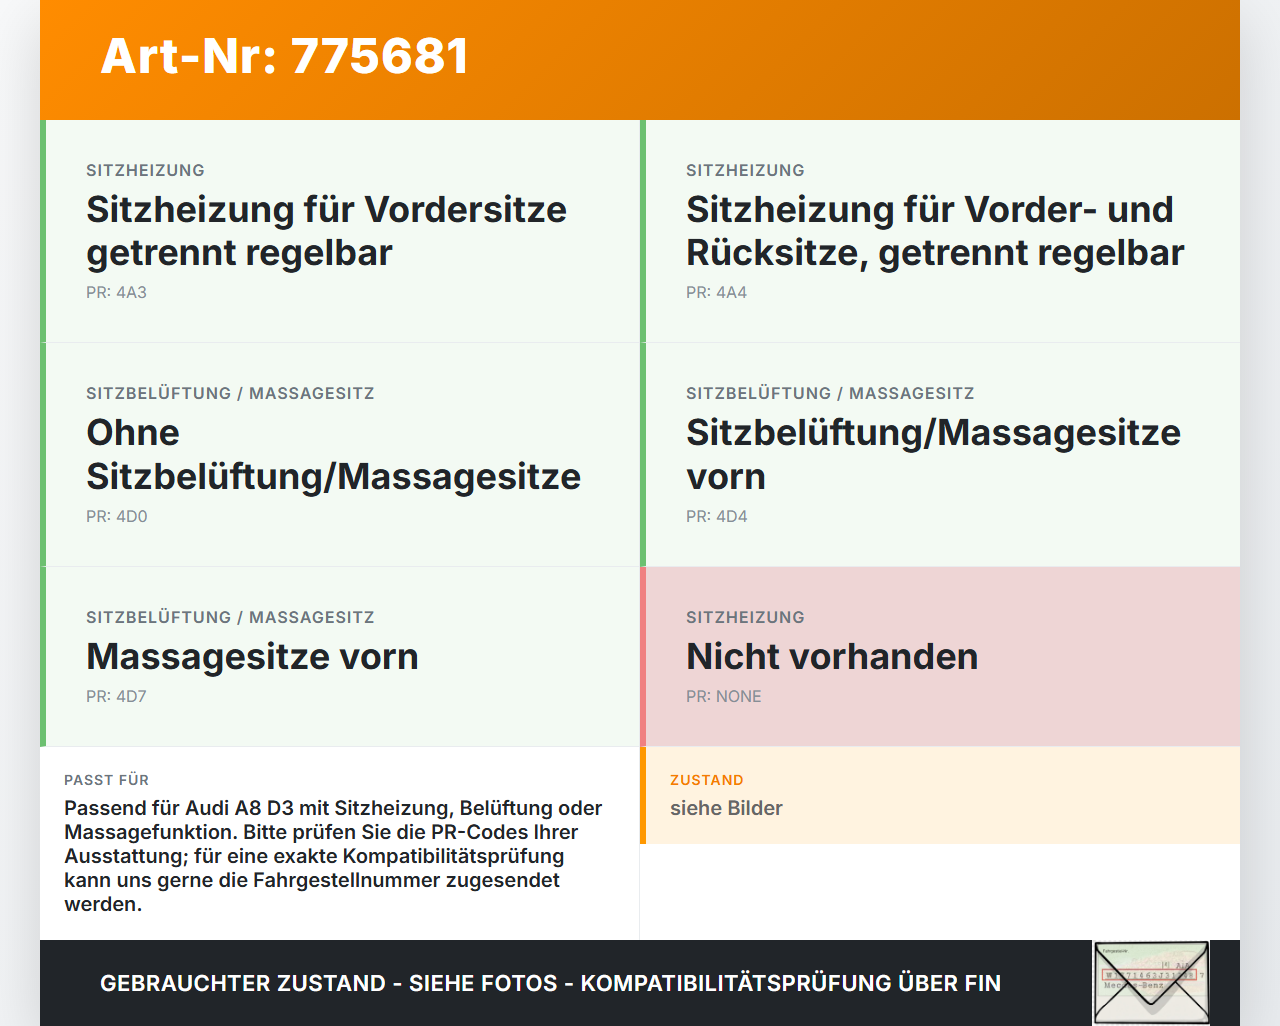Select the red Nicht vorhanden card

pos(940,657)
